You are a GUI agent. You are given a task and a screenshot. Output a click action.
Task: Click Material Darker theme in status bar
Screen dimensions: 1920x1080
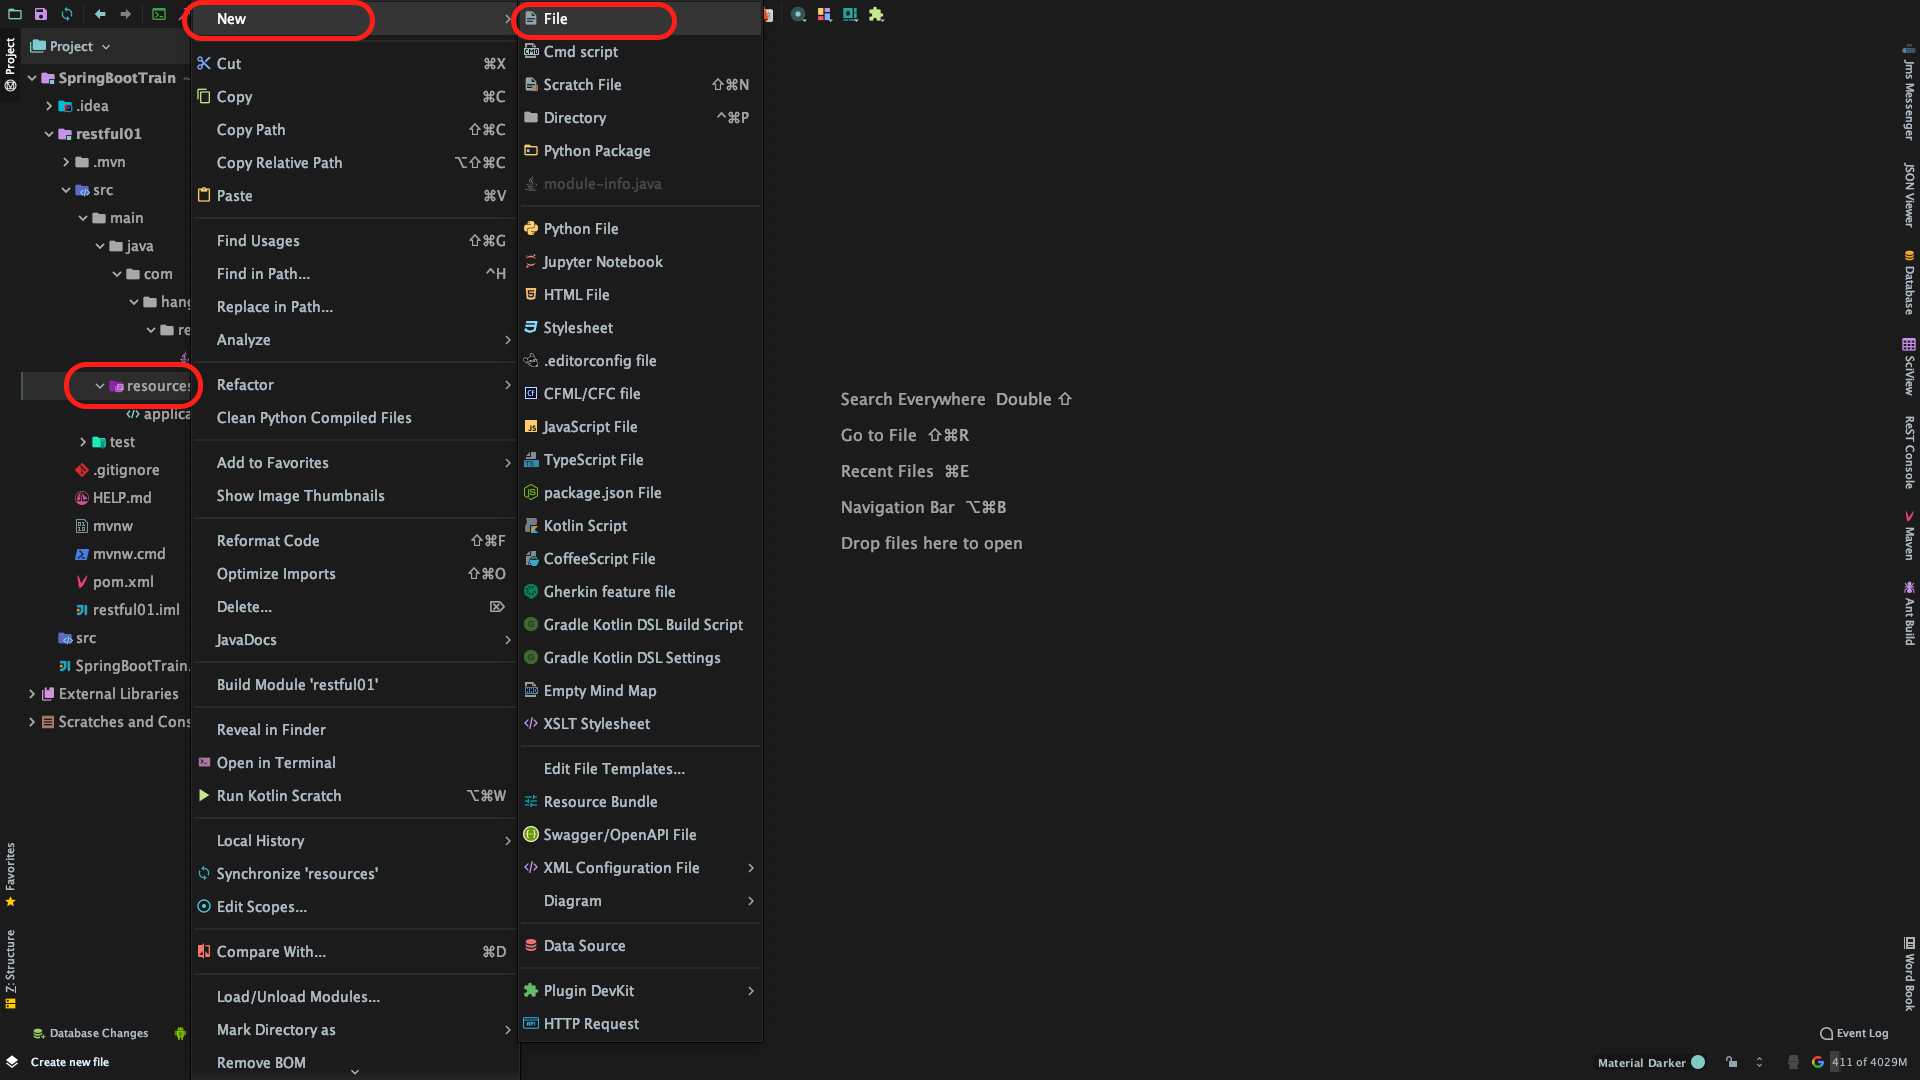coord(1641,1062)
